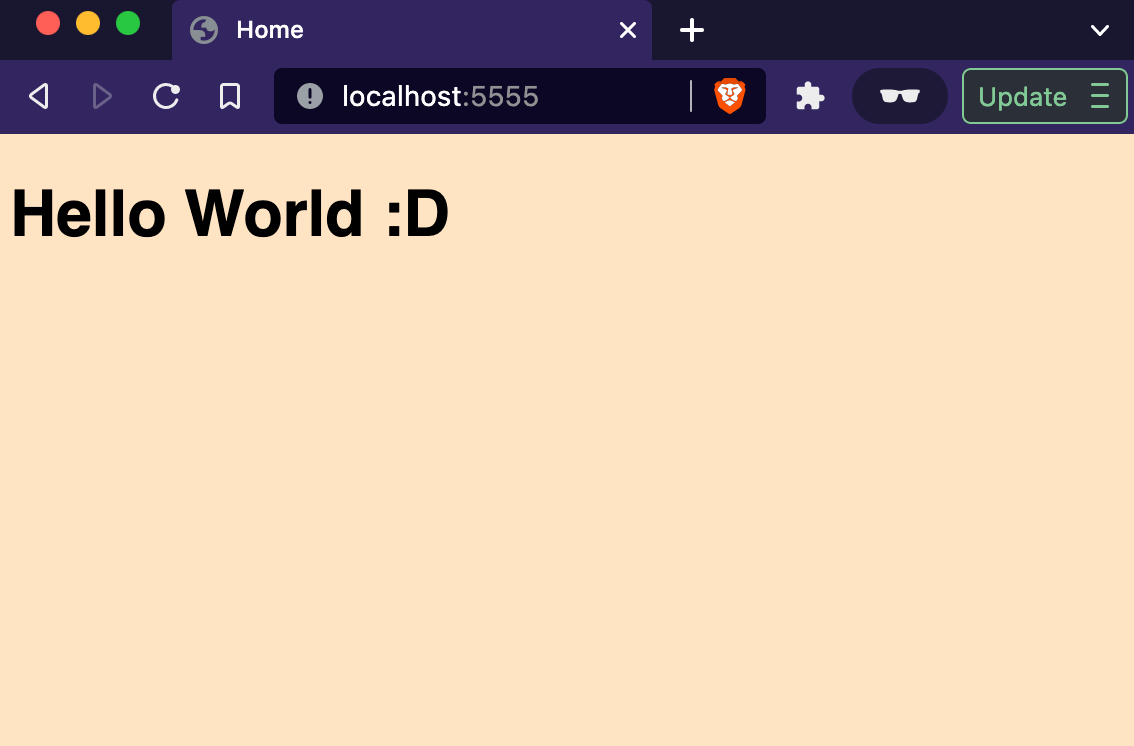This screenshot has width=1134, height=746.
Task: Go back with the back arrow
Action: [38, 96]
